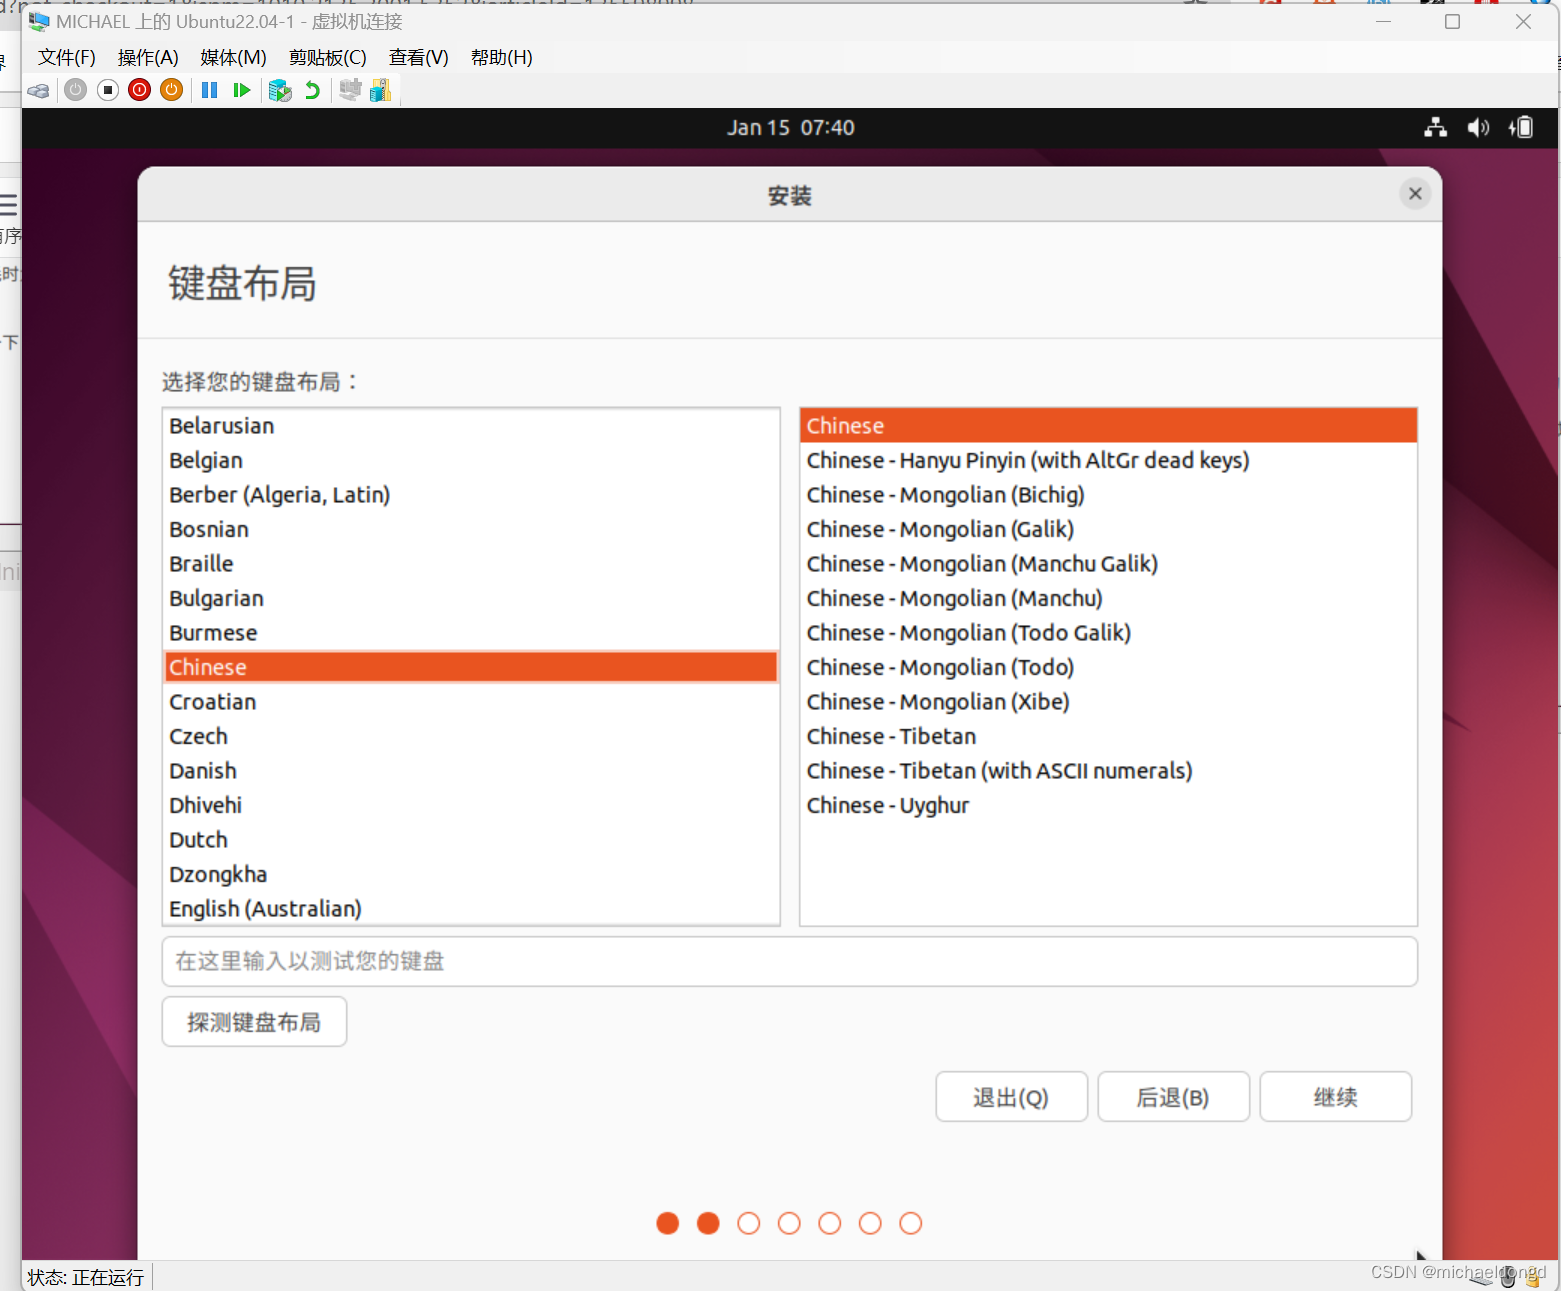Click the 后退(B) button
Screen dimensions: 1561x1291
1174,1097
